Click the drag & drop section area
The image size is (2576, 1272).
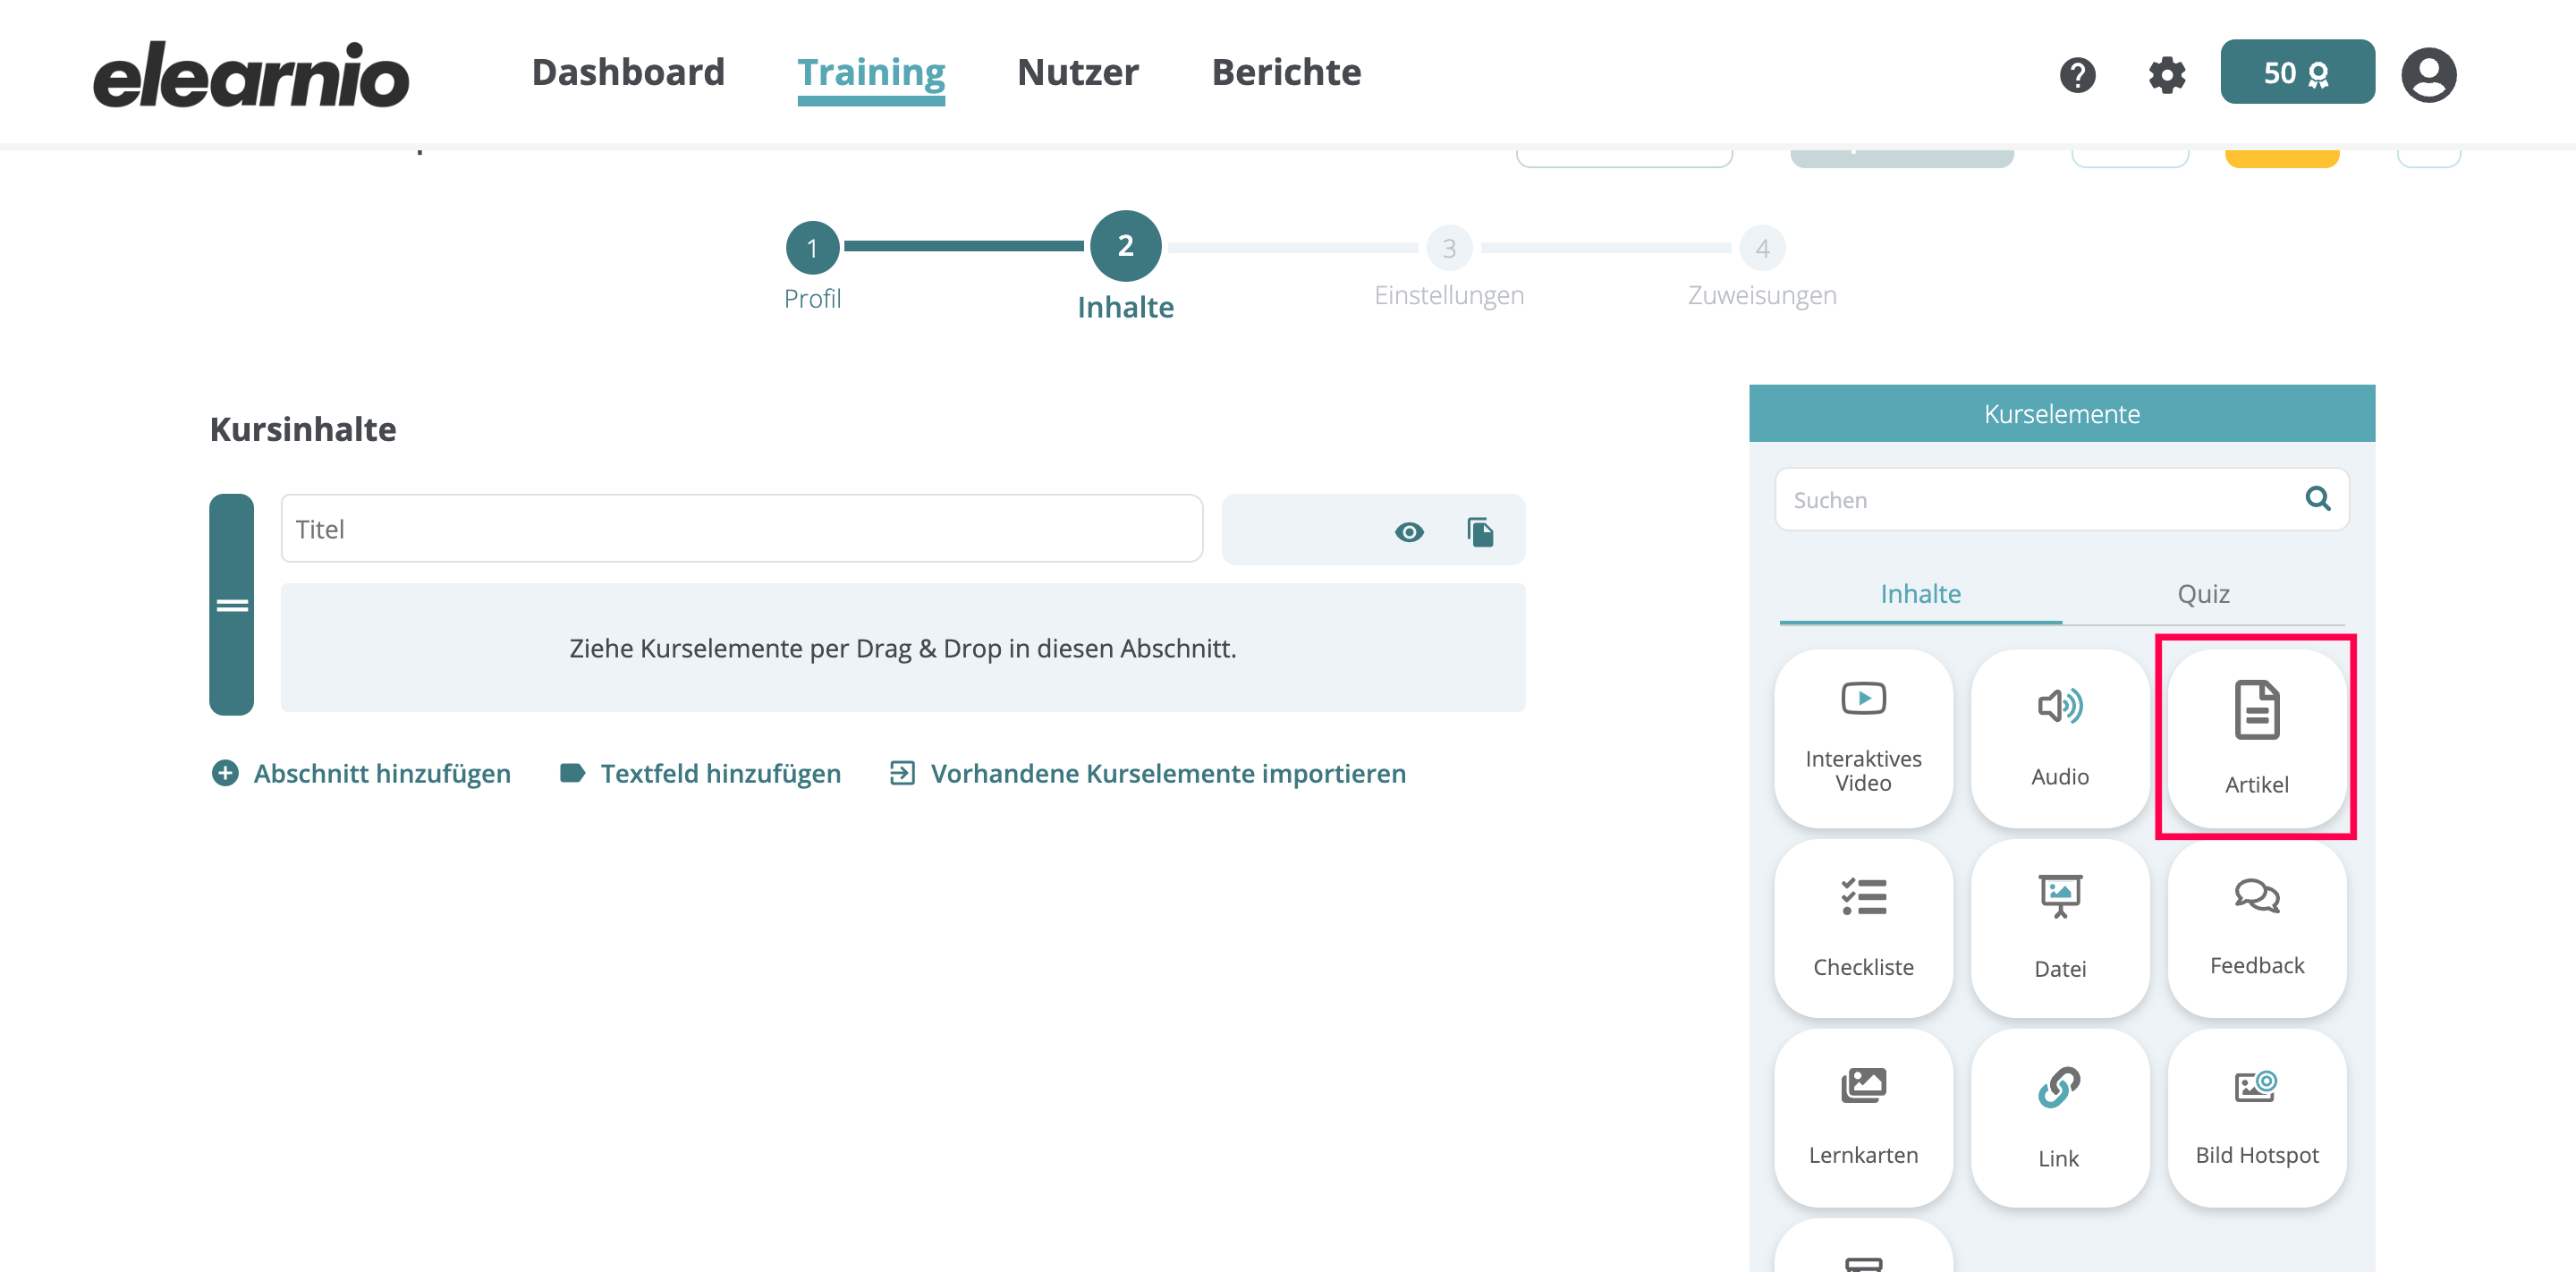tap(902, 648)
